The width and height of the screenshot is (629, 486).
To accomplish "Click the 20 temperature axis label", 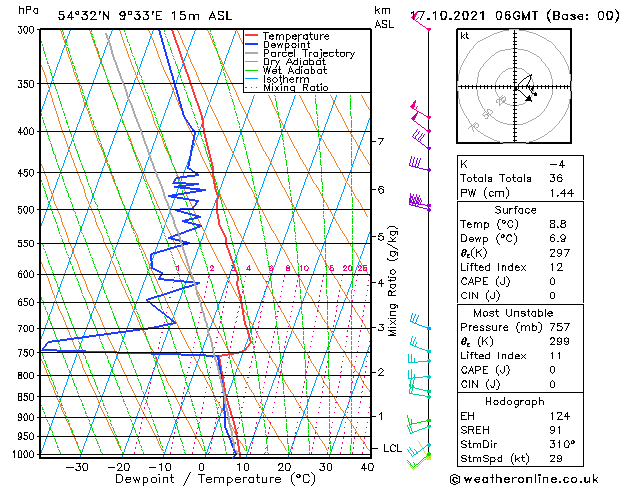I will point(284,467).
